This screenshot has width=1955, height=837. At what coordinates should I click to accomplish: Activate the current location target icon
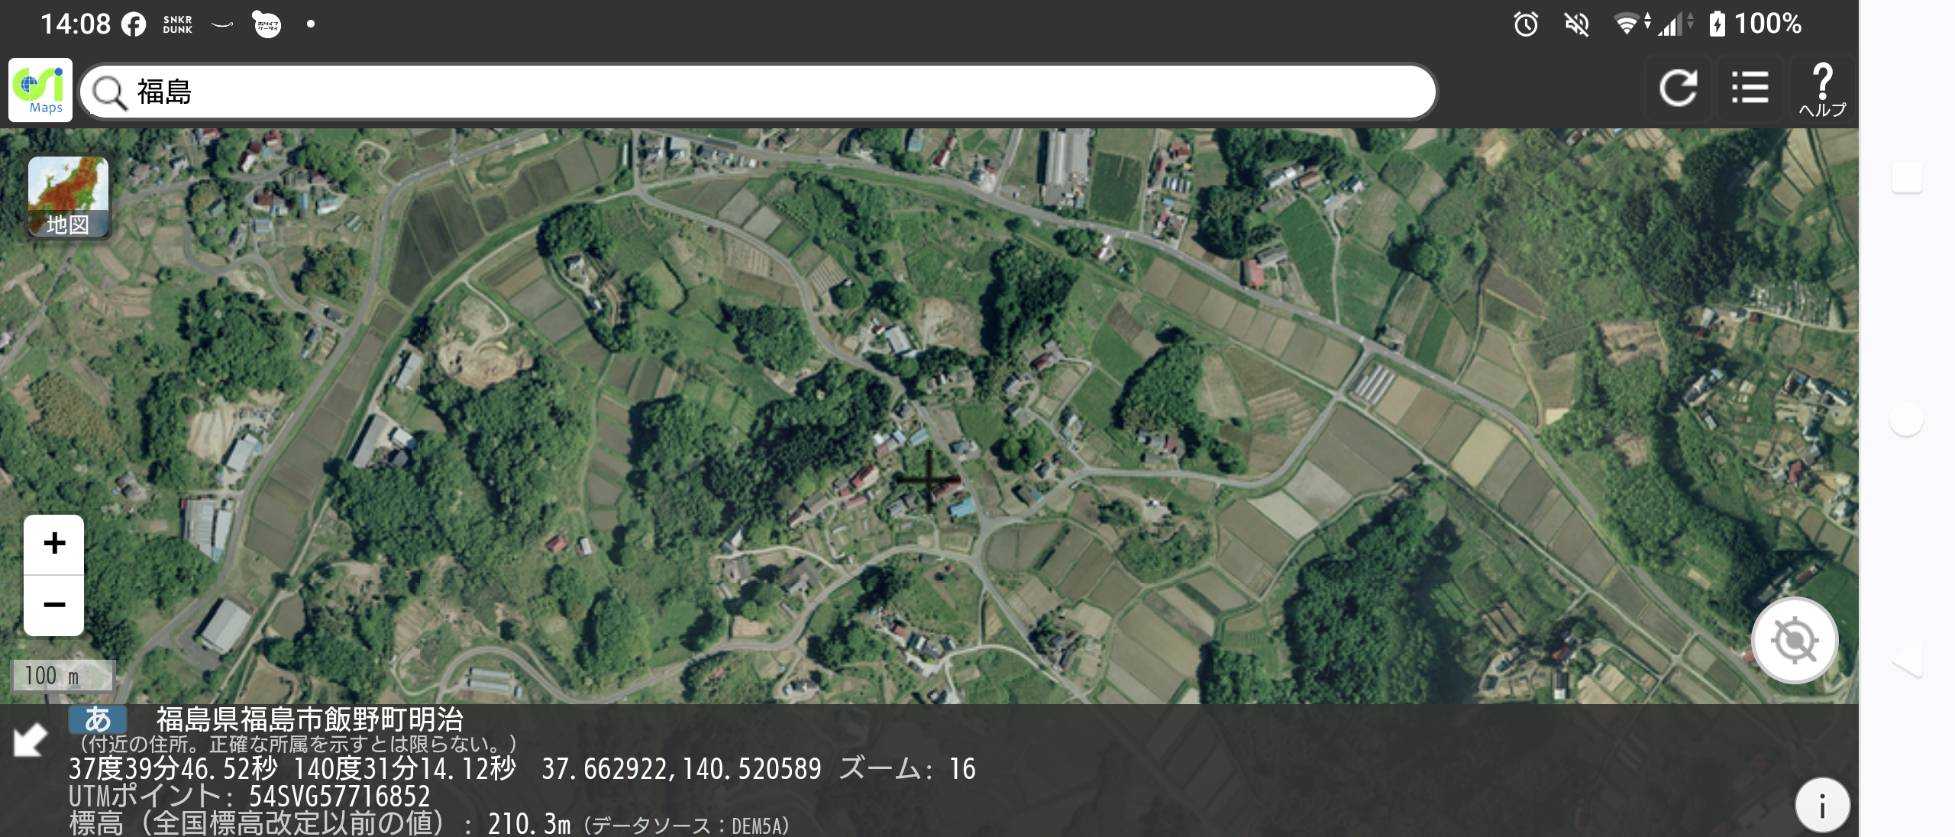pyautogui.click(x=1794, y=640)
